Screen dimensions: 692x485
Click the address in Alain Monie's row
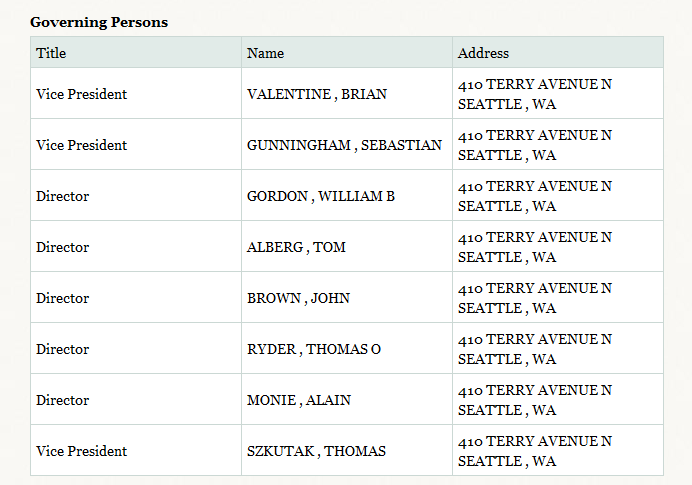click(x=535, y=400)
